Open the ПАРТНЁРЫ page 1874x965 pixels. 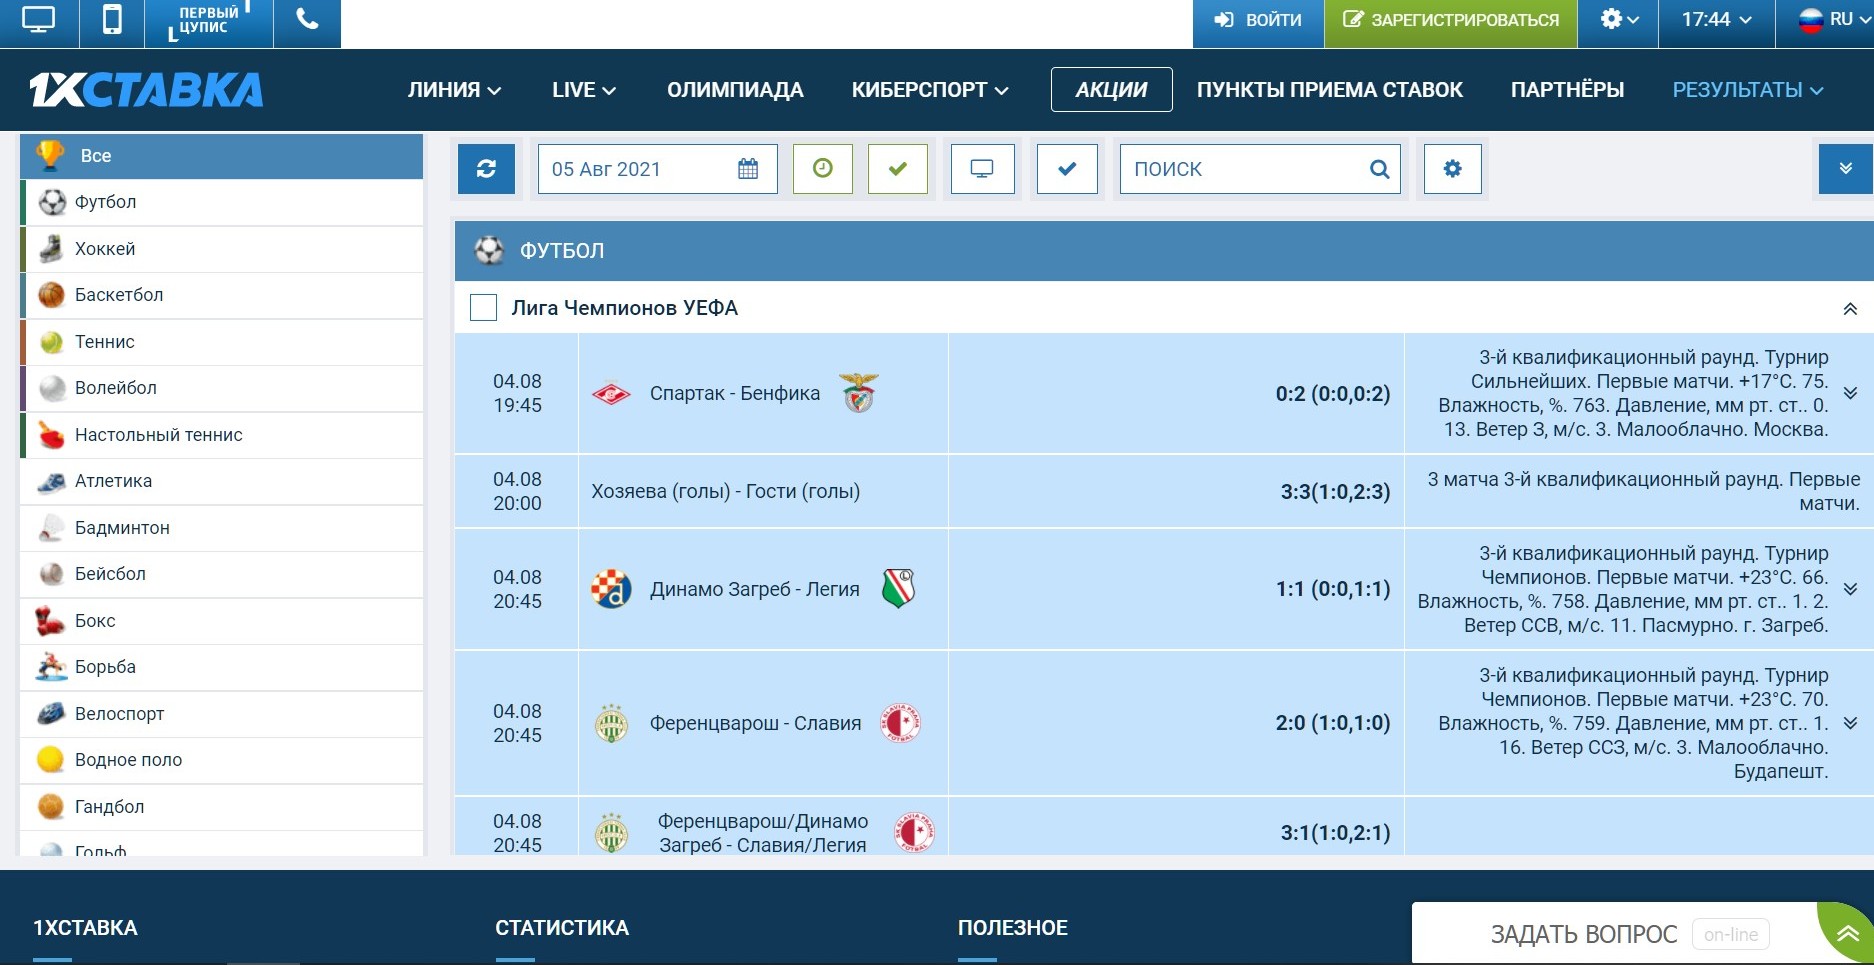1567,90
